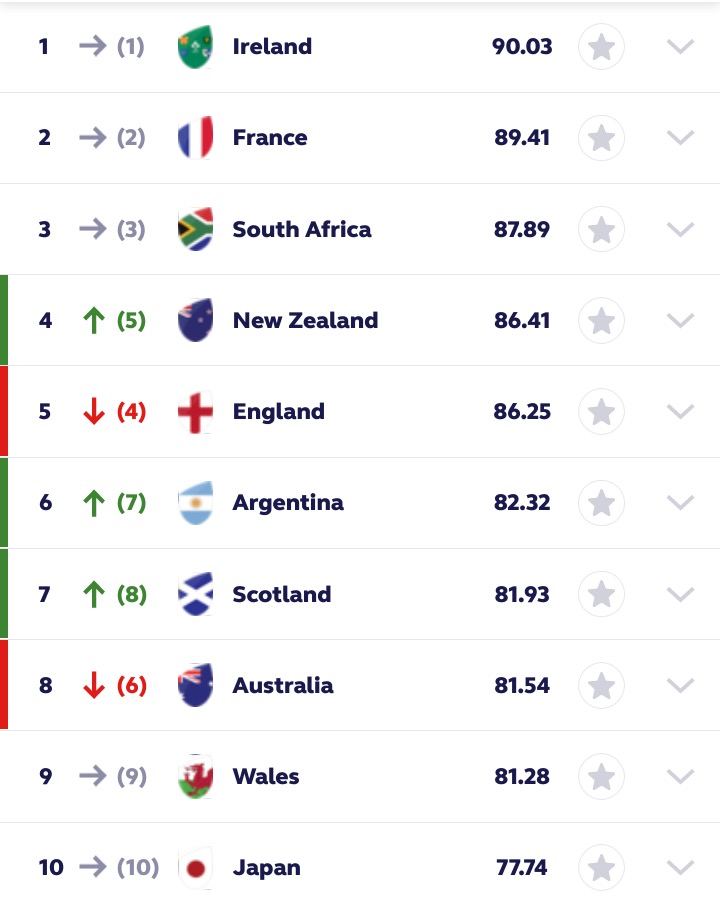Open the South Africa team name
The image size is (720, 908).
coord(302,229)
